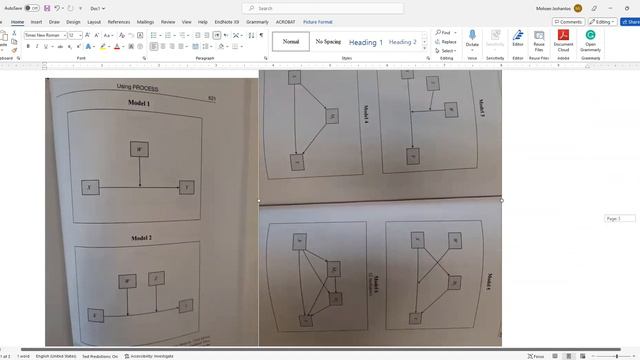640x360 pixels.
Task: Open the Select dropdown in Editing group
Action: coord(446,51)
